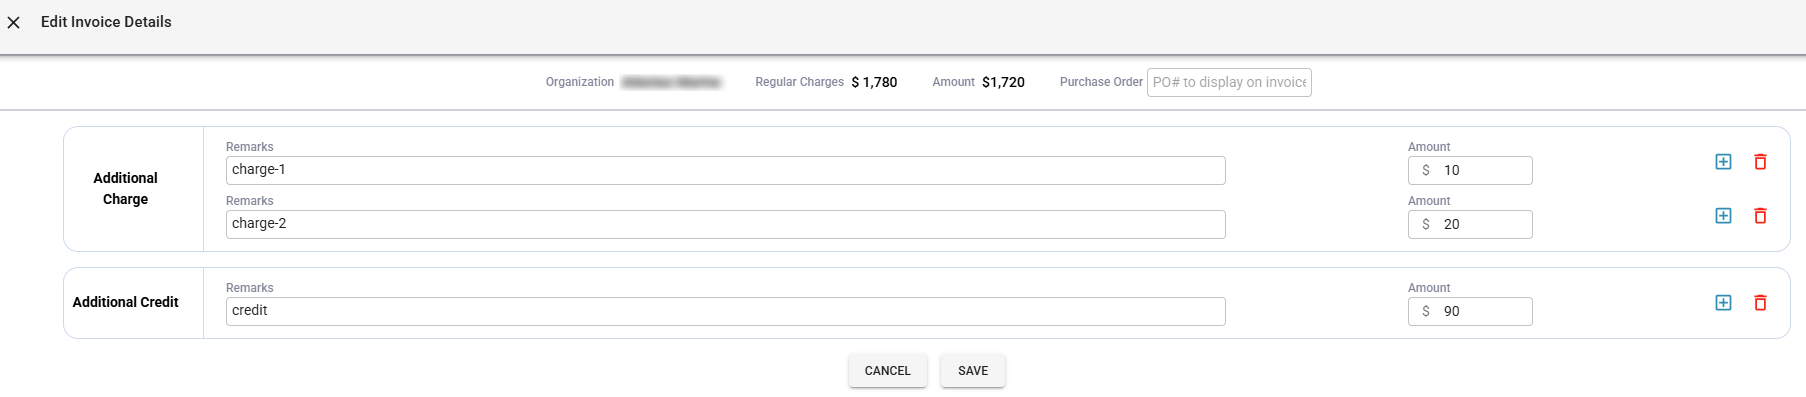Add a new Additional Credit row
The width and height of the screenshot is (1806, 397).
pyautogui.click(x=1723, y=303)
